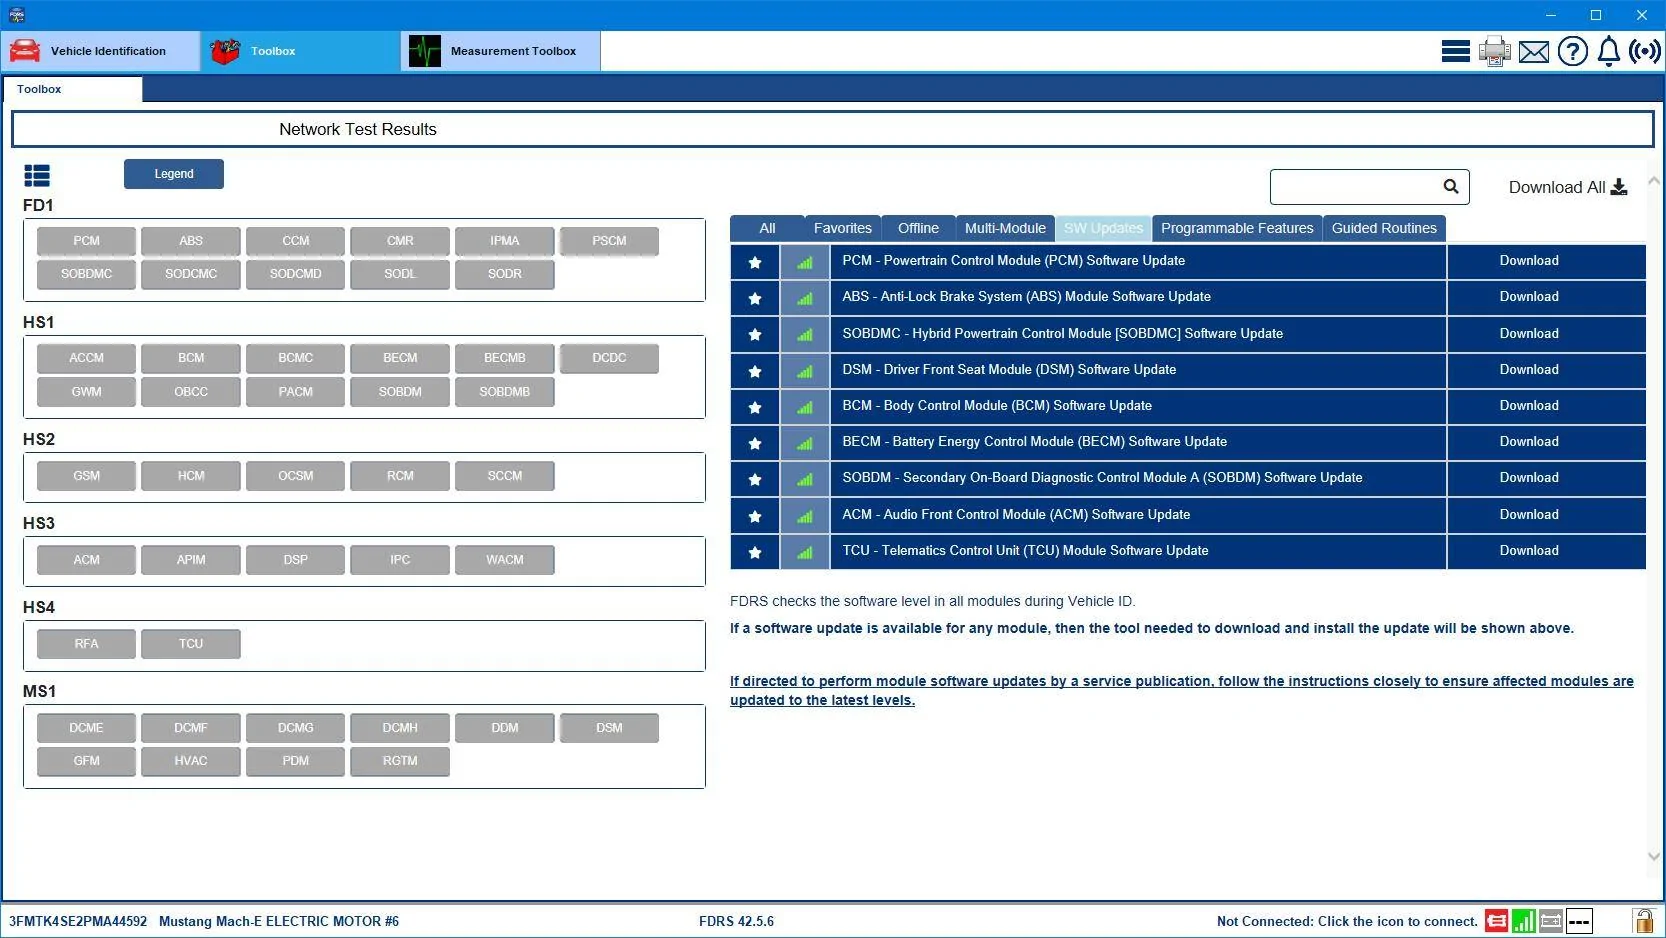Click the Legend button
The image size is (1666, 938).
pyautogui.click(x=174, y=174)
